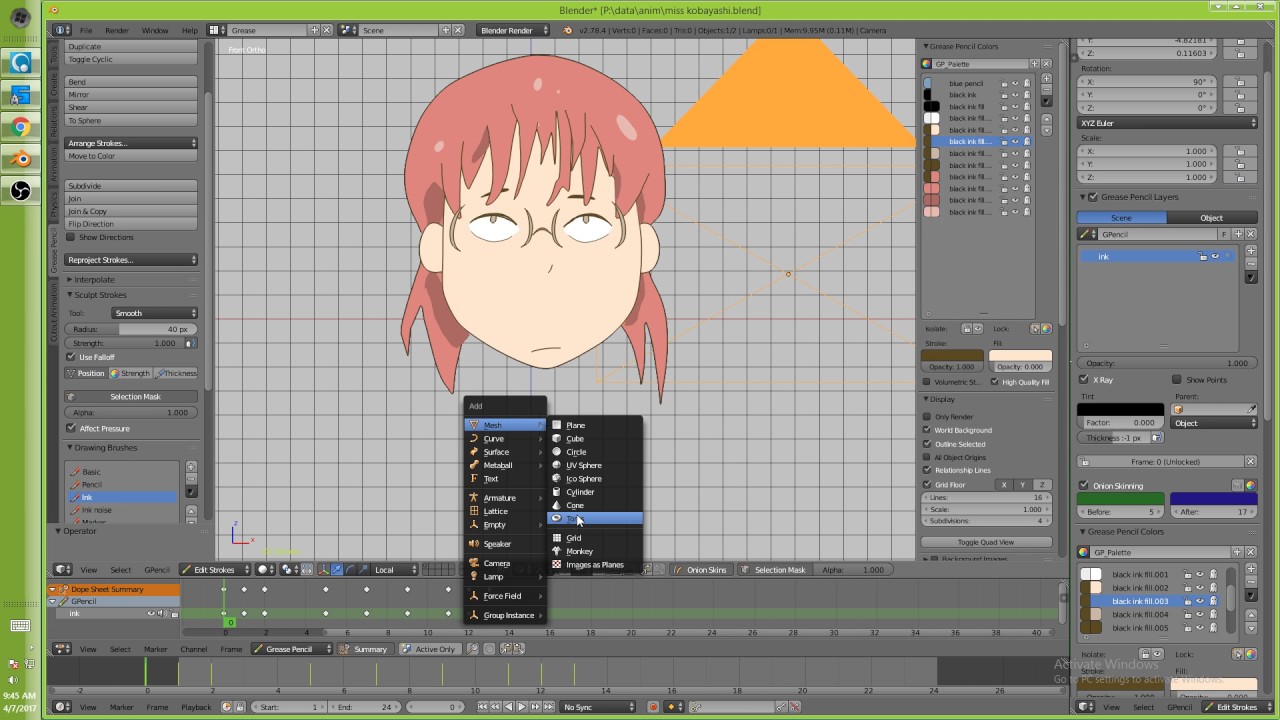Disable World Background checkbox
This screenshot has height=720, width=1280.
[927, 430]
